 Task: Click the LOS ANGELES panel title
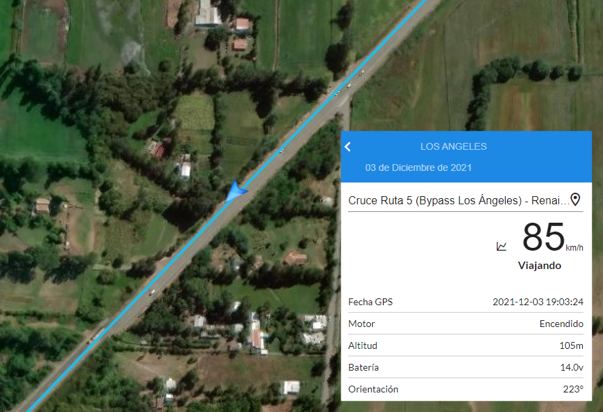[x=453, y=147]
